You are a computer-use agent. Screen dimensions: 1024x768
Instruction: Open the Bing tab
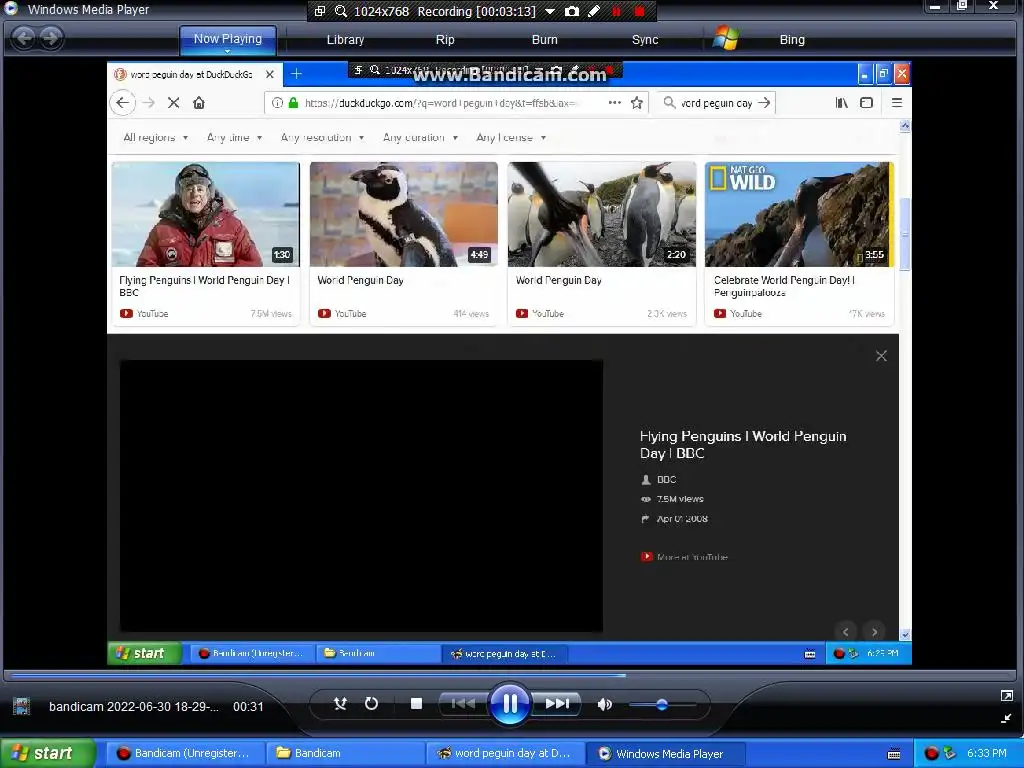tap(792, 40)
